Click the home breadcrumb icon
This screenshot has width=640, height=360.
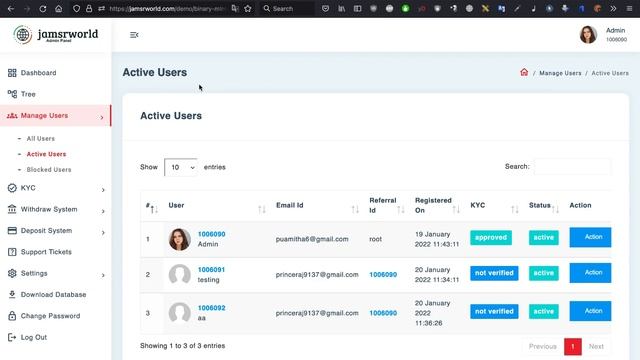click(x=524, y=73)
